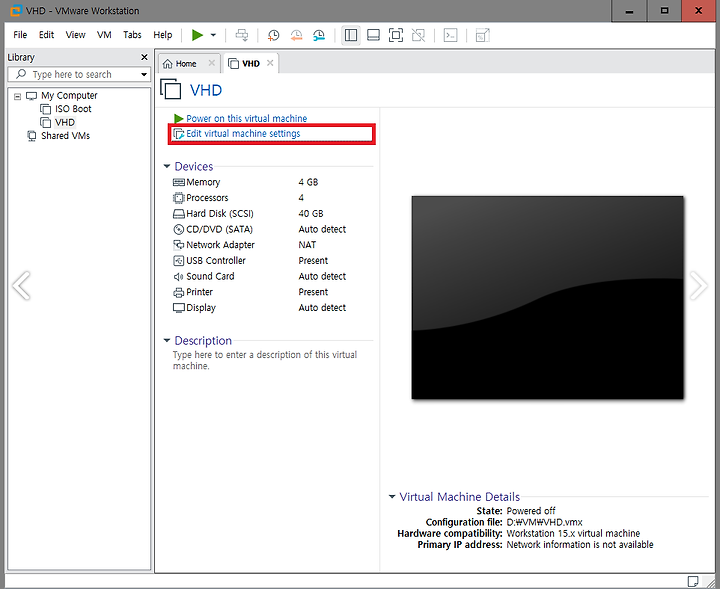The height and width of the screenshot is (589, 720).
Task: Open the Help menu
Action: 163,35
